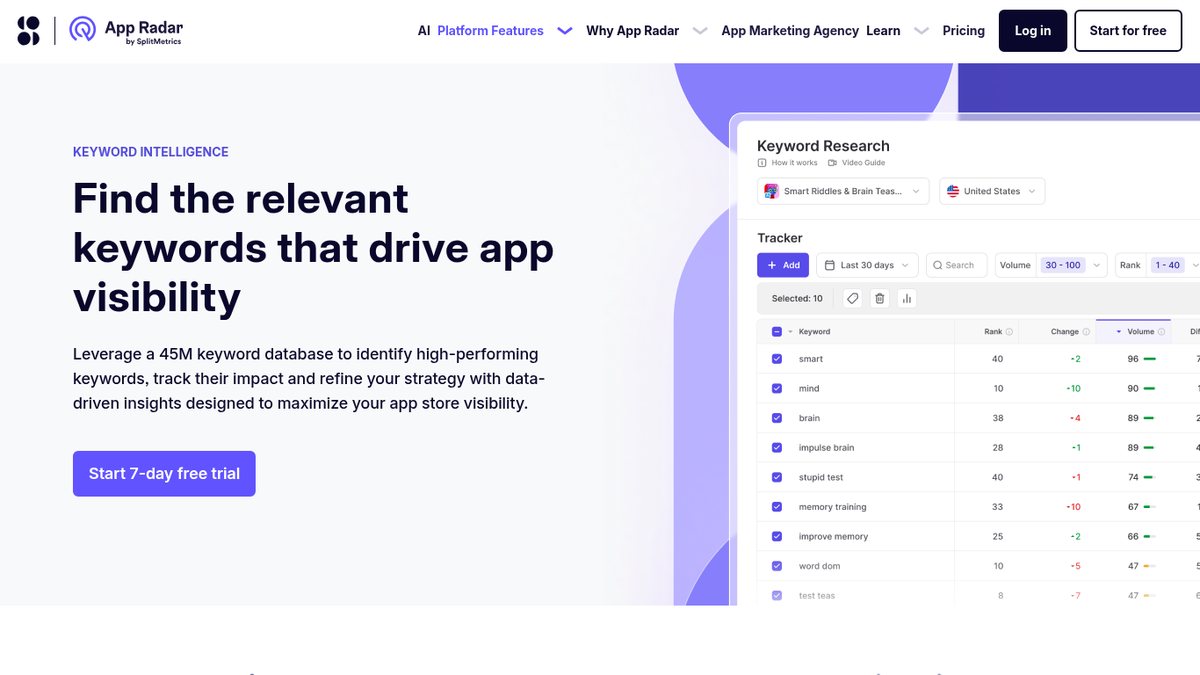
Task: Open the App Radar home logo
Action: point(126,31)
